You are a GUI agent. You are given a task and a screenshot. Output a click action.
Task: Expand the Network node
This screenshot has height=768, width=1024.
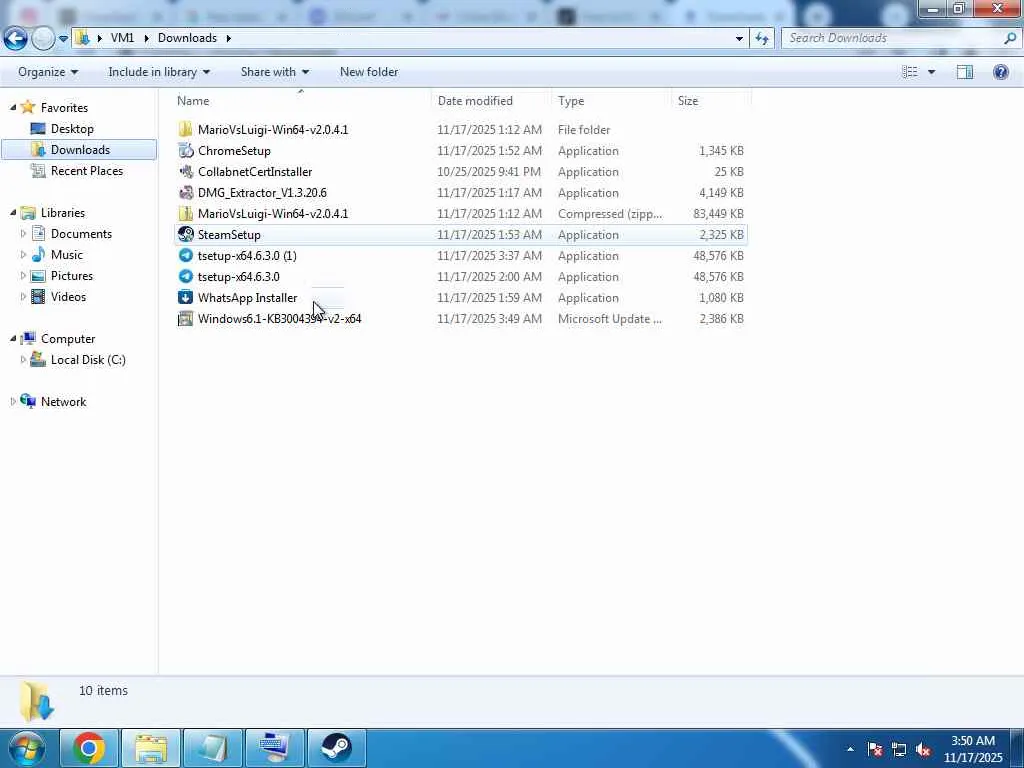(12, 402)
